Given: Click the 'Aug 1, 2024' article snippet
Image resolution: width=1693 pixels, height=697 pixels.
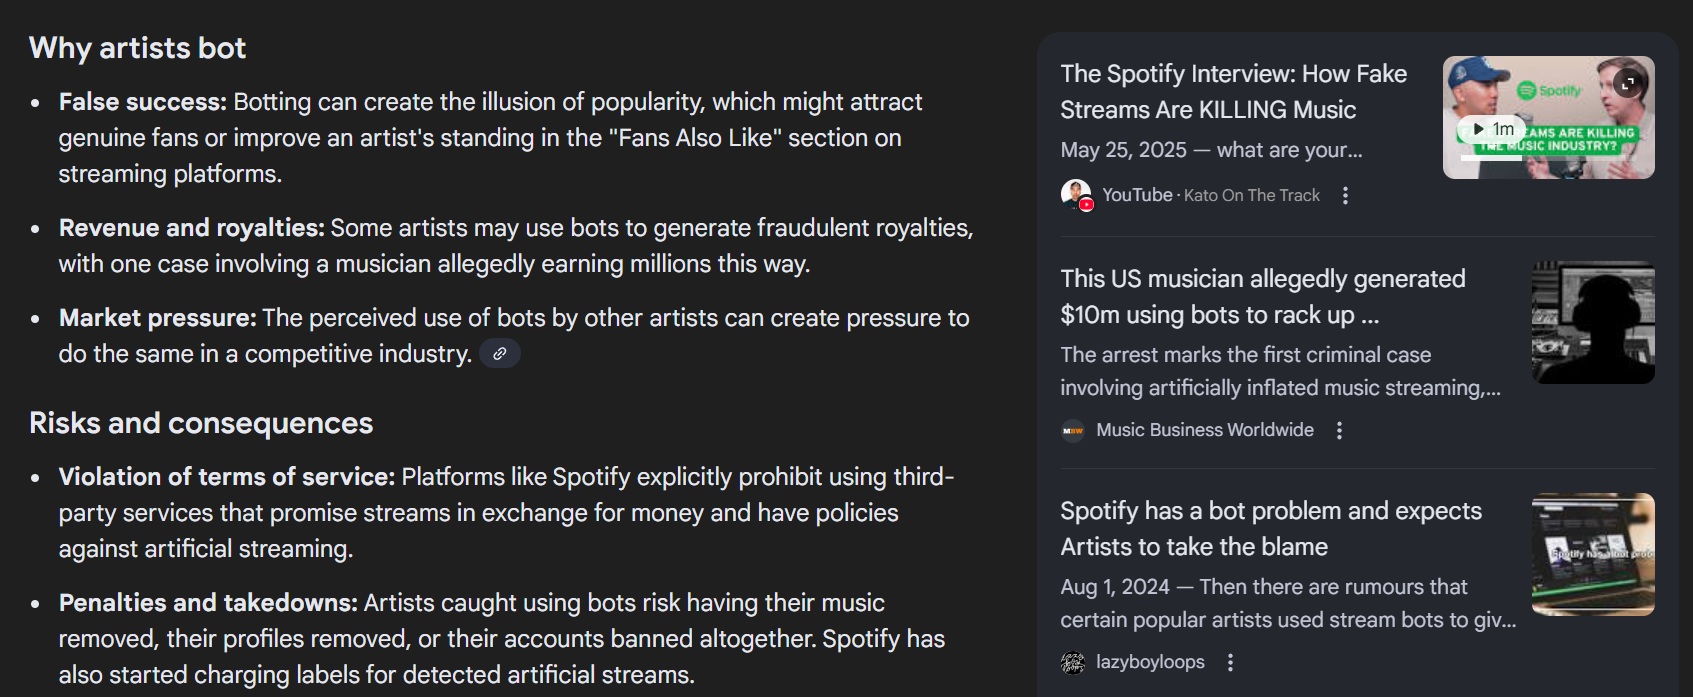Looking at the screenshot, I should (x=1287, y=603).
